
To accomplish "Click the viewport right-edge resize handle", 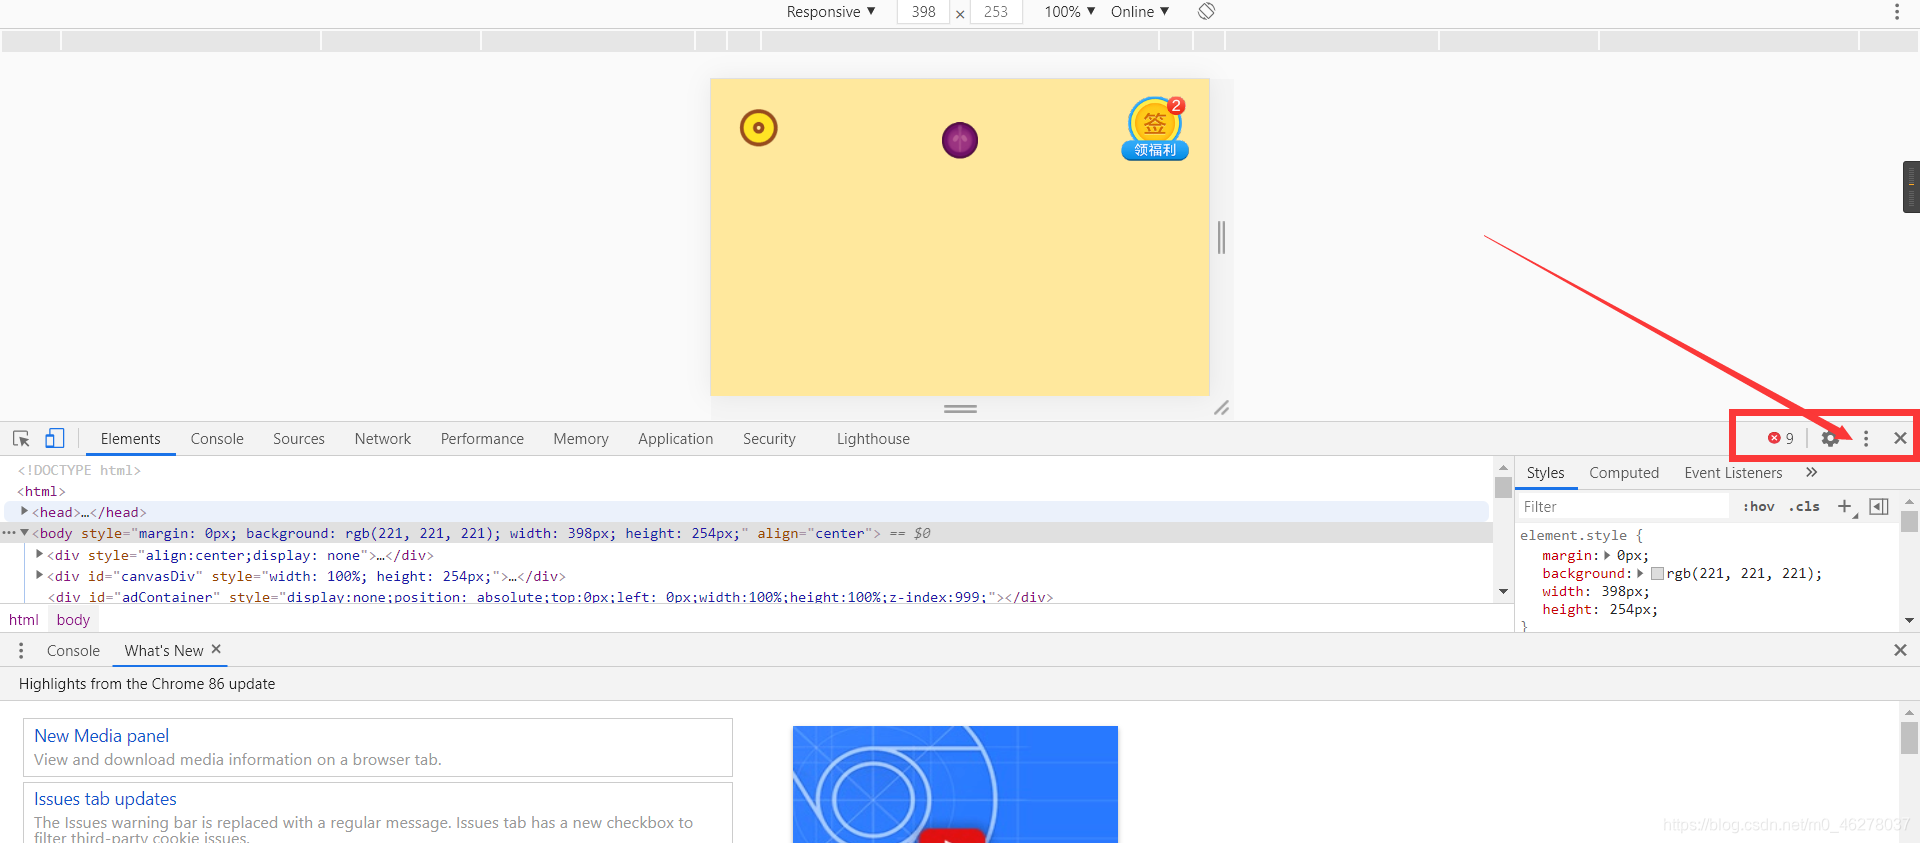I will [x=1221, y=237].
